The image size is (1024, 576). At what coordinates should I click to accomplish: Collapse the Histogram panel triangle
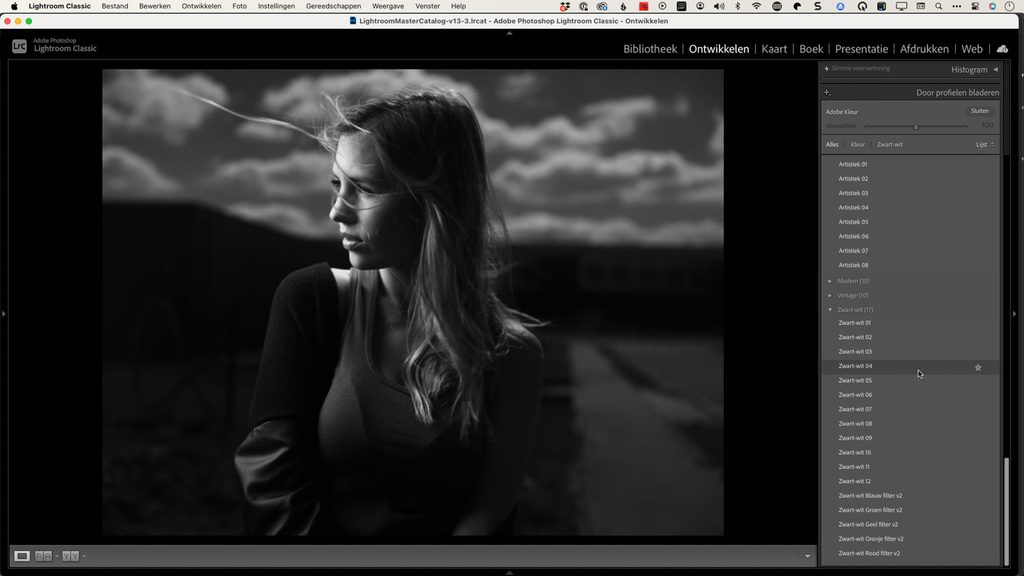(995, 69)
